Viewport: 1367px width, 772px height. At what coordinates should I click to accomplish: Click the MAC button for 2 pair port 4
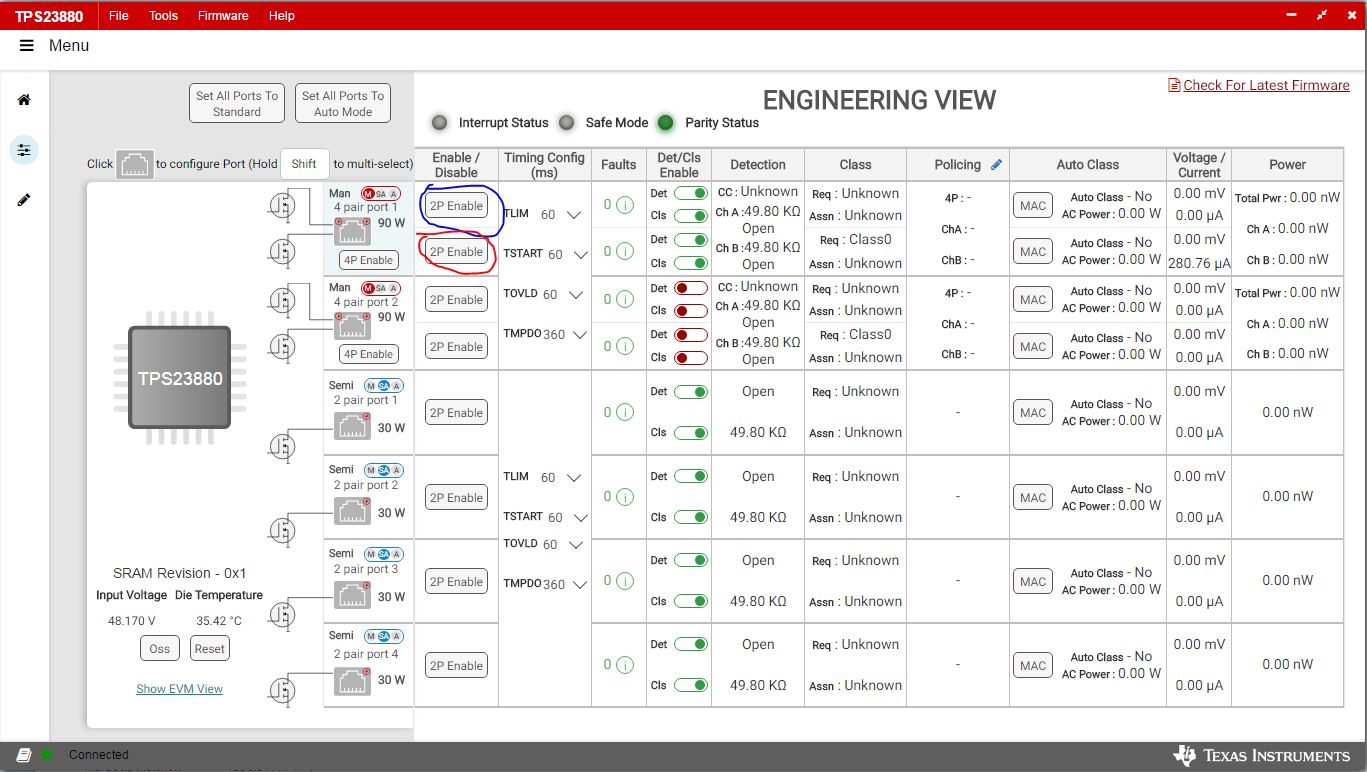1033,665
